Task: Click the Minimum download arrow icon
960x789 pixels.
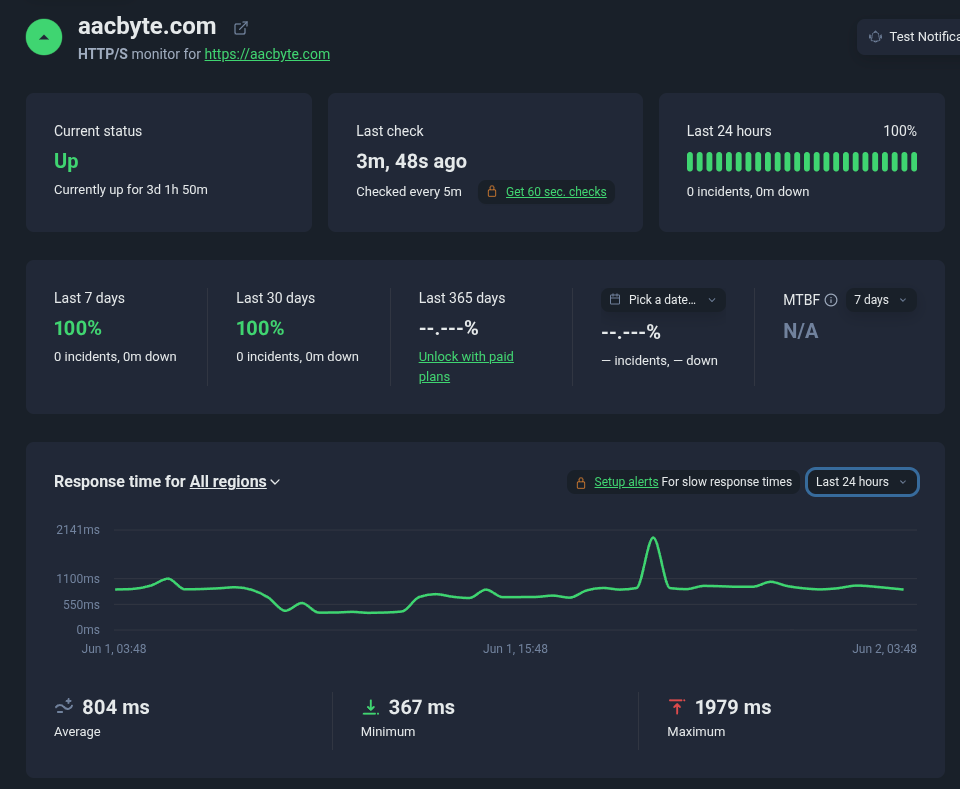Action: (370, 707)
